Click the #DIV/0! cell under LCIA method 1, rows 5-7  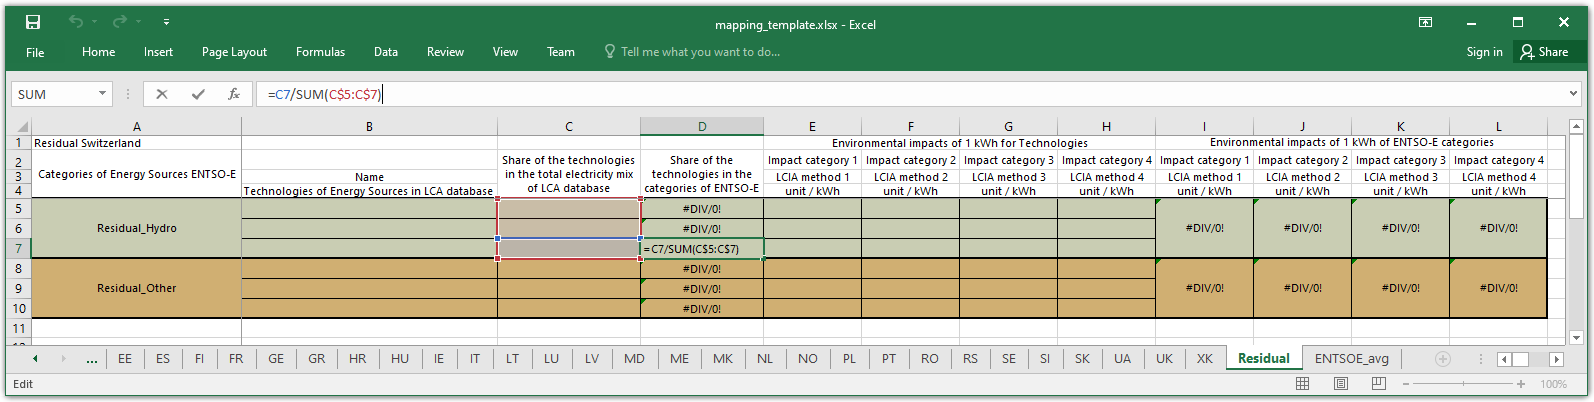tap(1205, 228)
